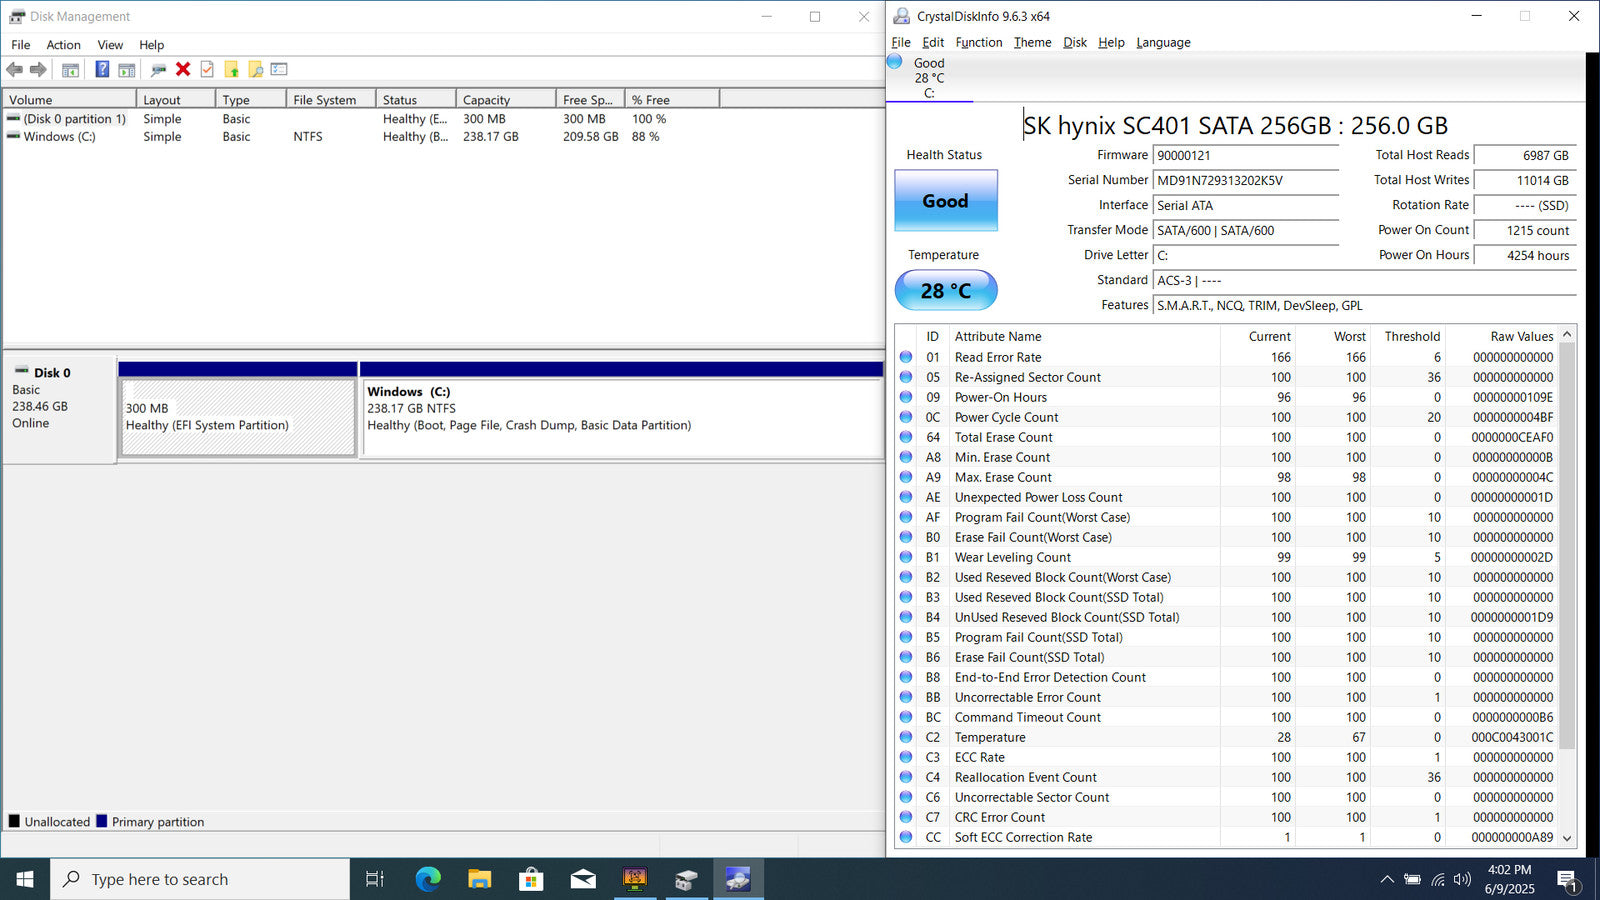
Task: Toggle the action pane toolbar icon
Action: pyautogui.click(x=127, y=70)
